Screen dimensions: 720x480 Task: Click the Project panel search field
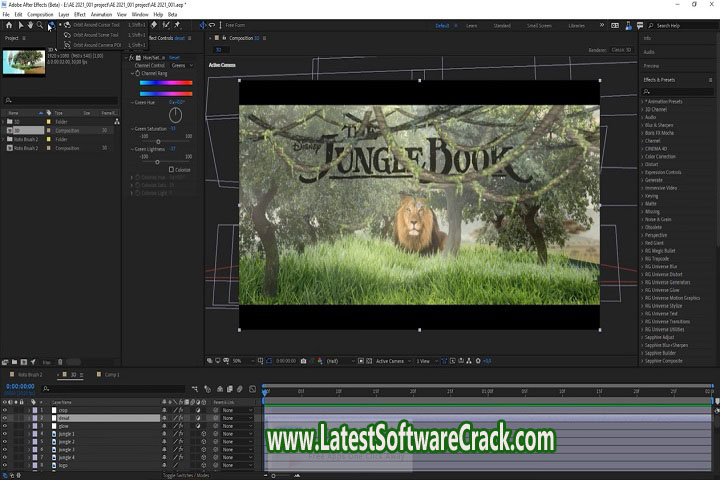61,100
